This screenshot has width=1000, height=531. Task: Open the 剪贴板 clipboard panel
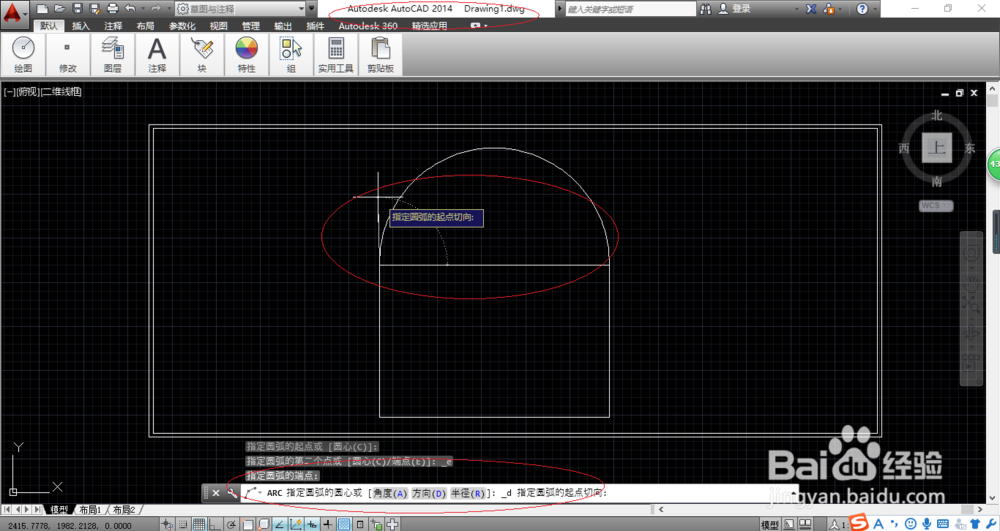tap(381, 54)
